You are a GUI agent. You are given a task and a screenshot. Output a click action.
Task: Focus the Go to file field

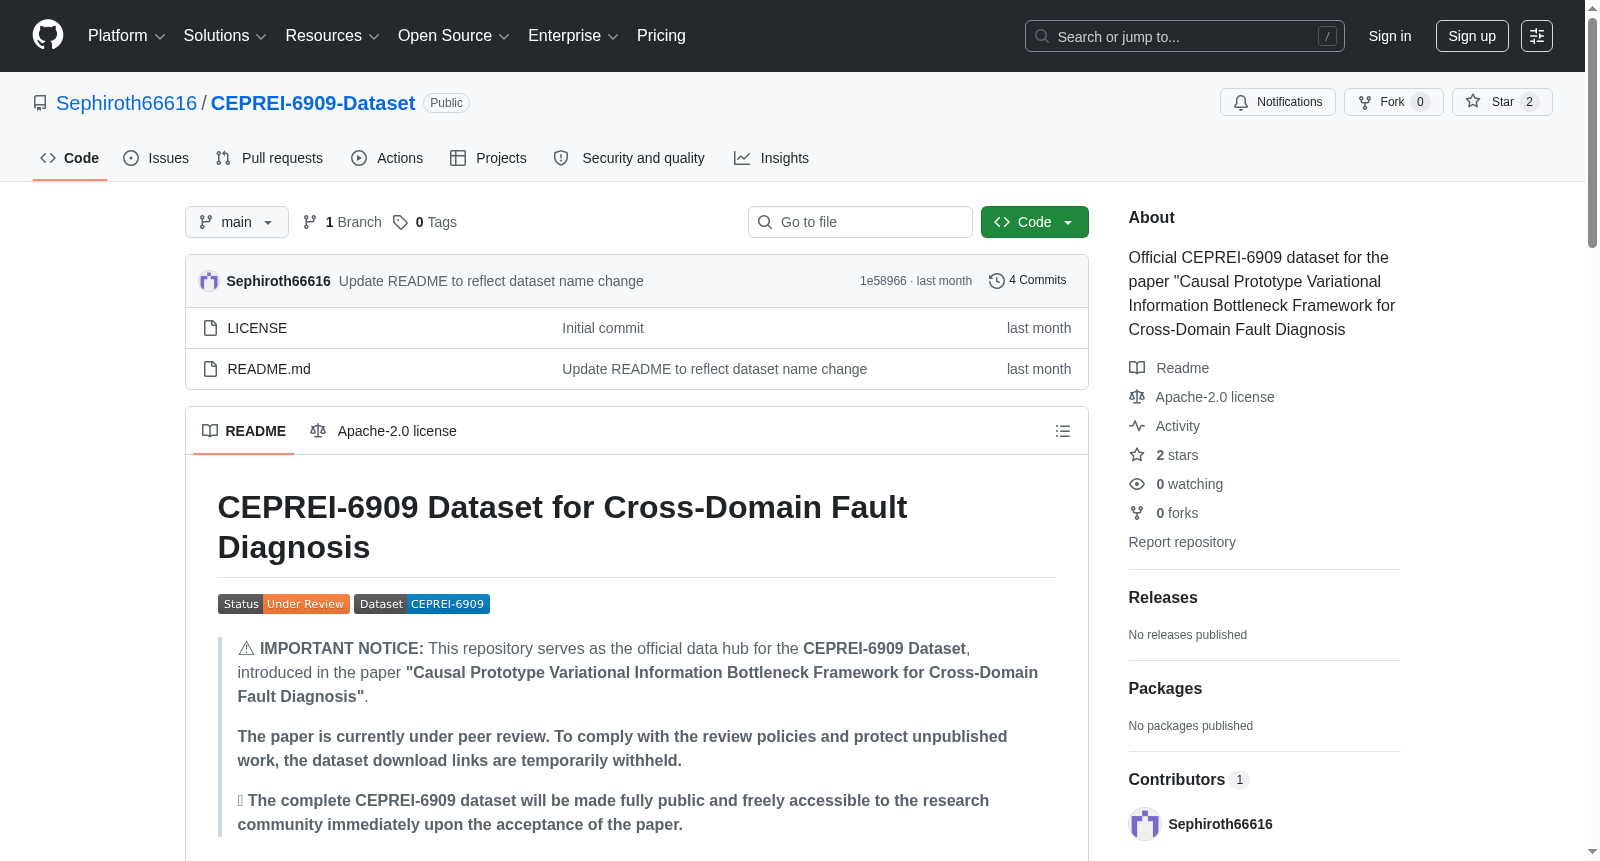[x=860, y=222]
